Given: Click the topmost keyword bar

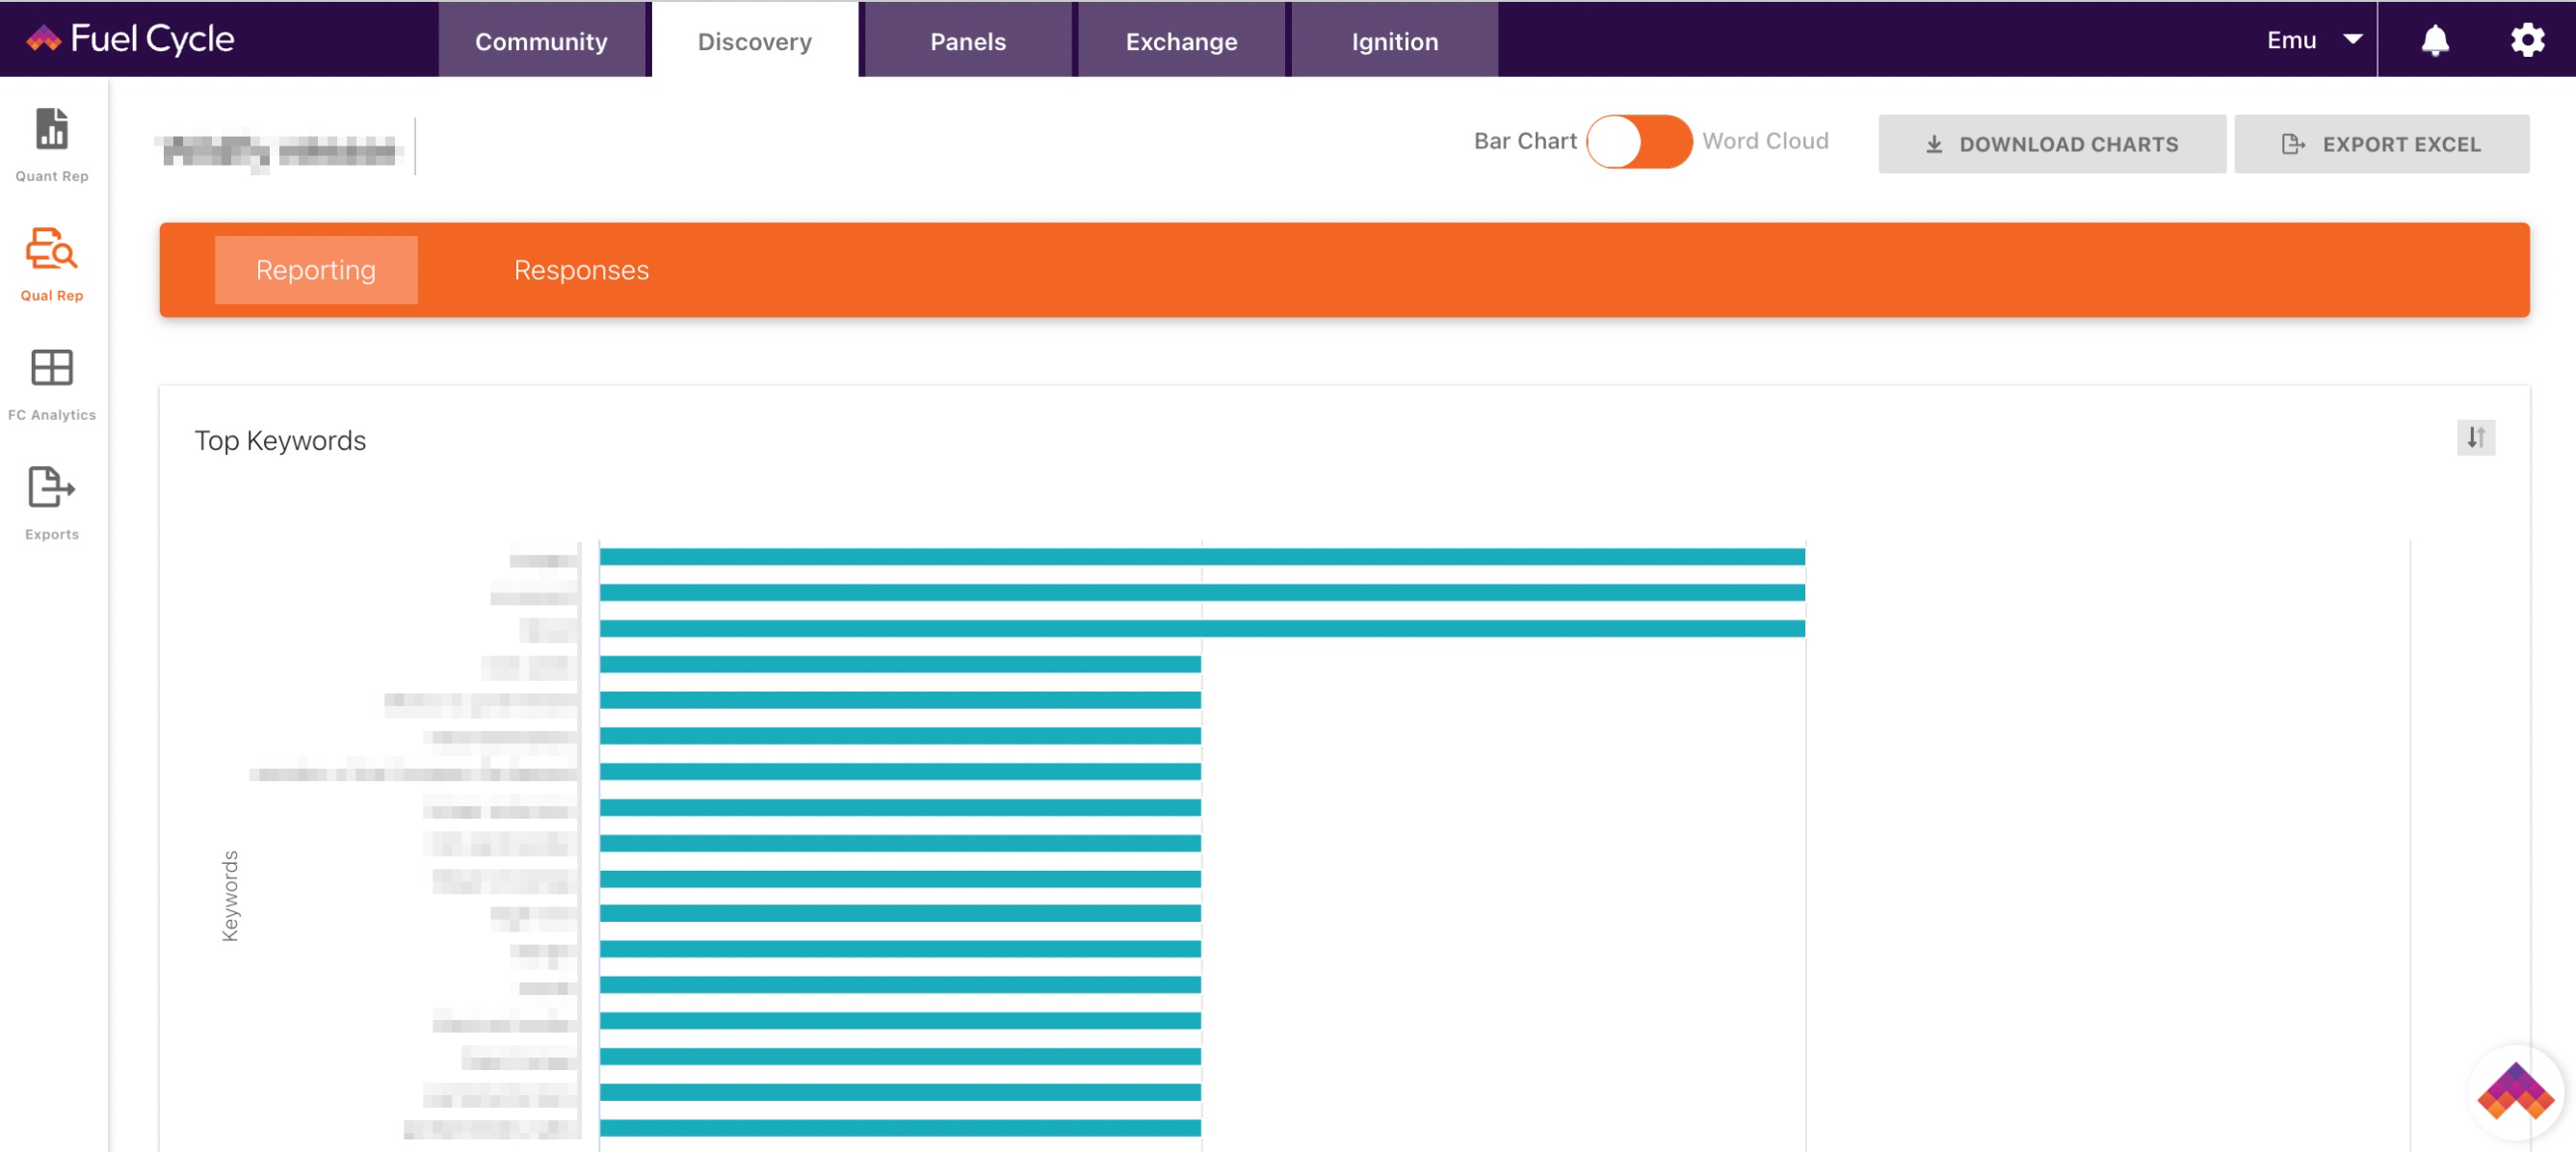Looking at the screenshot, I should click(x=1202, y=557).
